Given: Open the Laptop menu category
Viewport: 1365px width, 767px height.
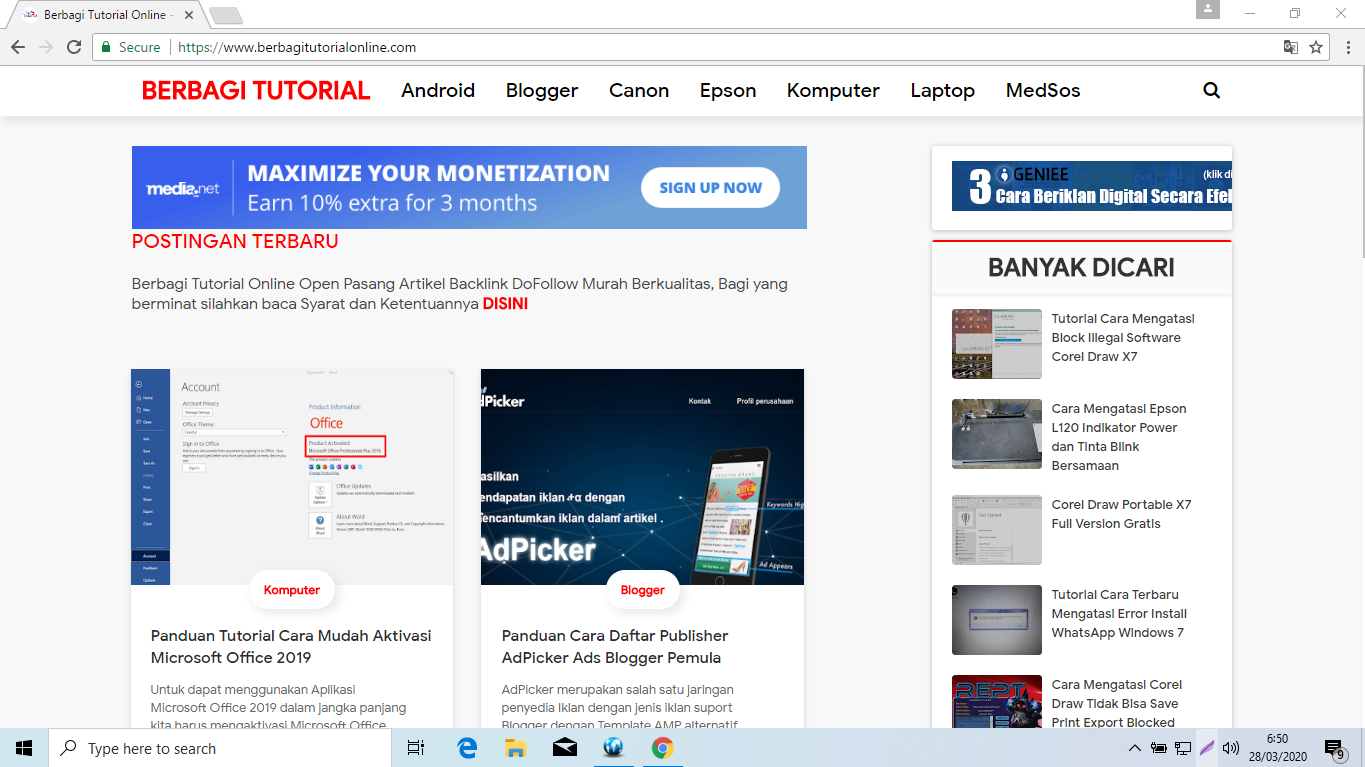Looking at the screenshot, I should tap(942, 90).
